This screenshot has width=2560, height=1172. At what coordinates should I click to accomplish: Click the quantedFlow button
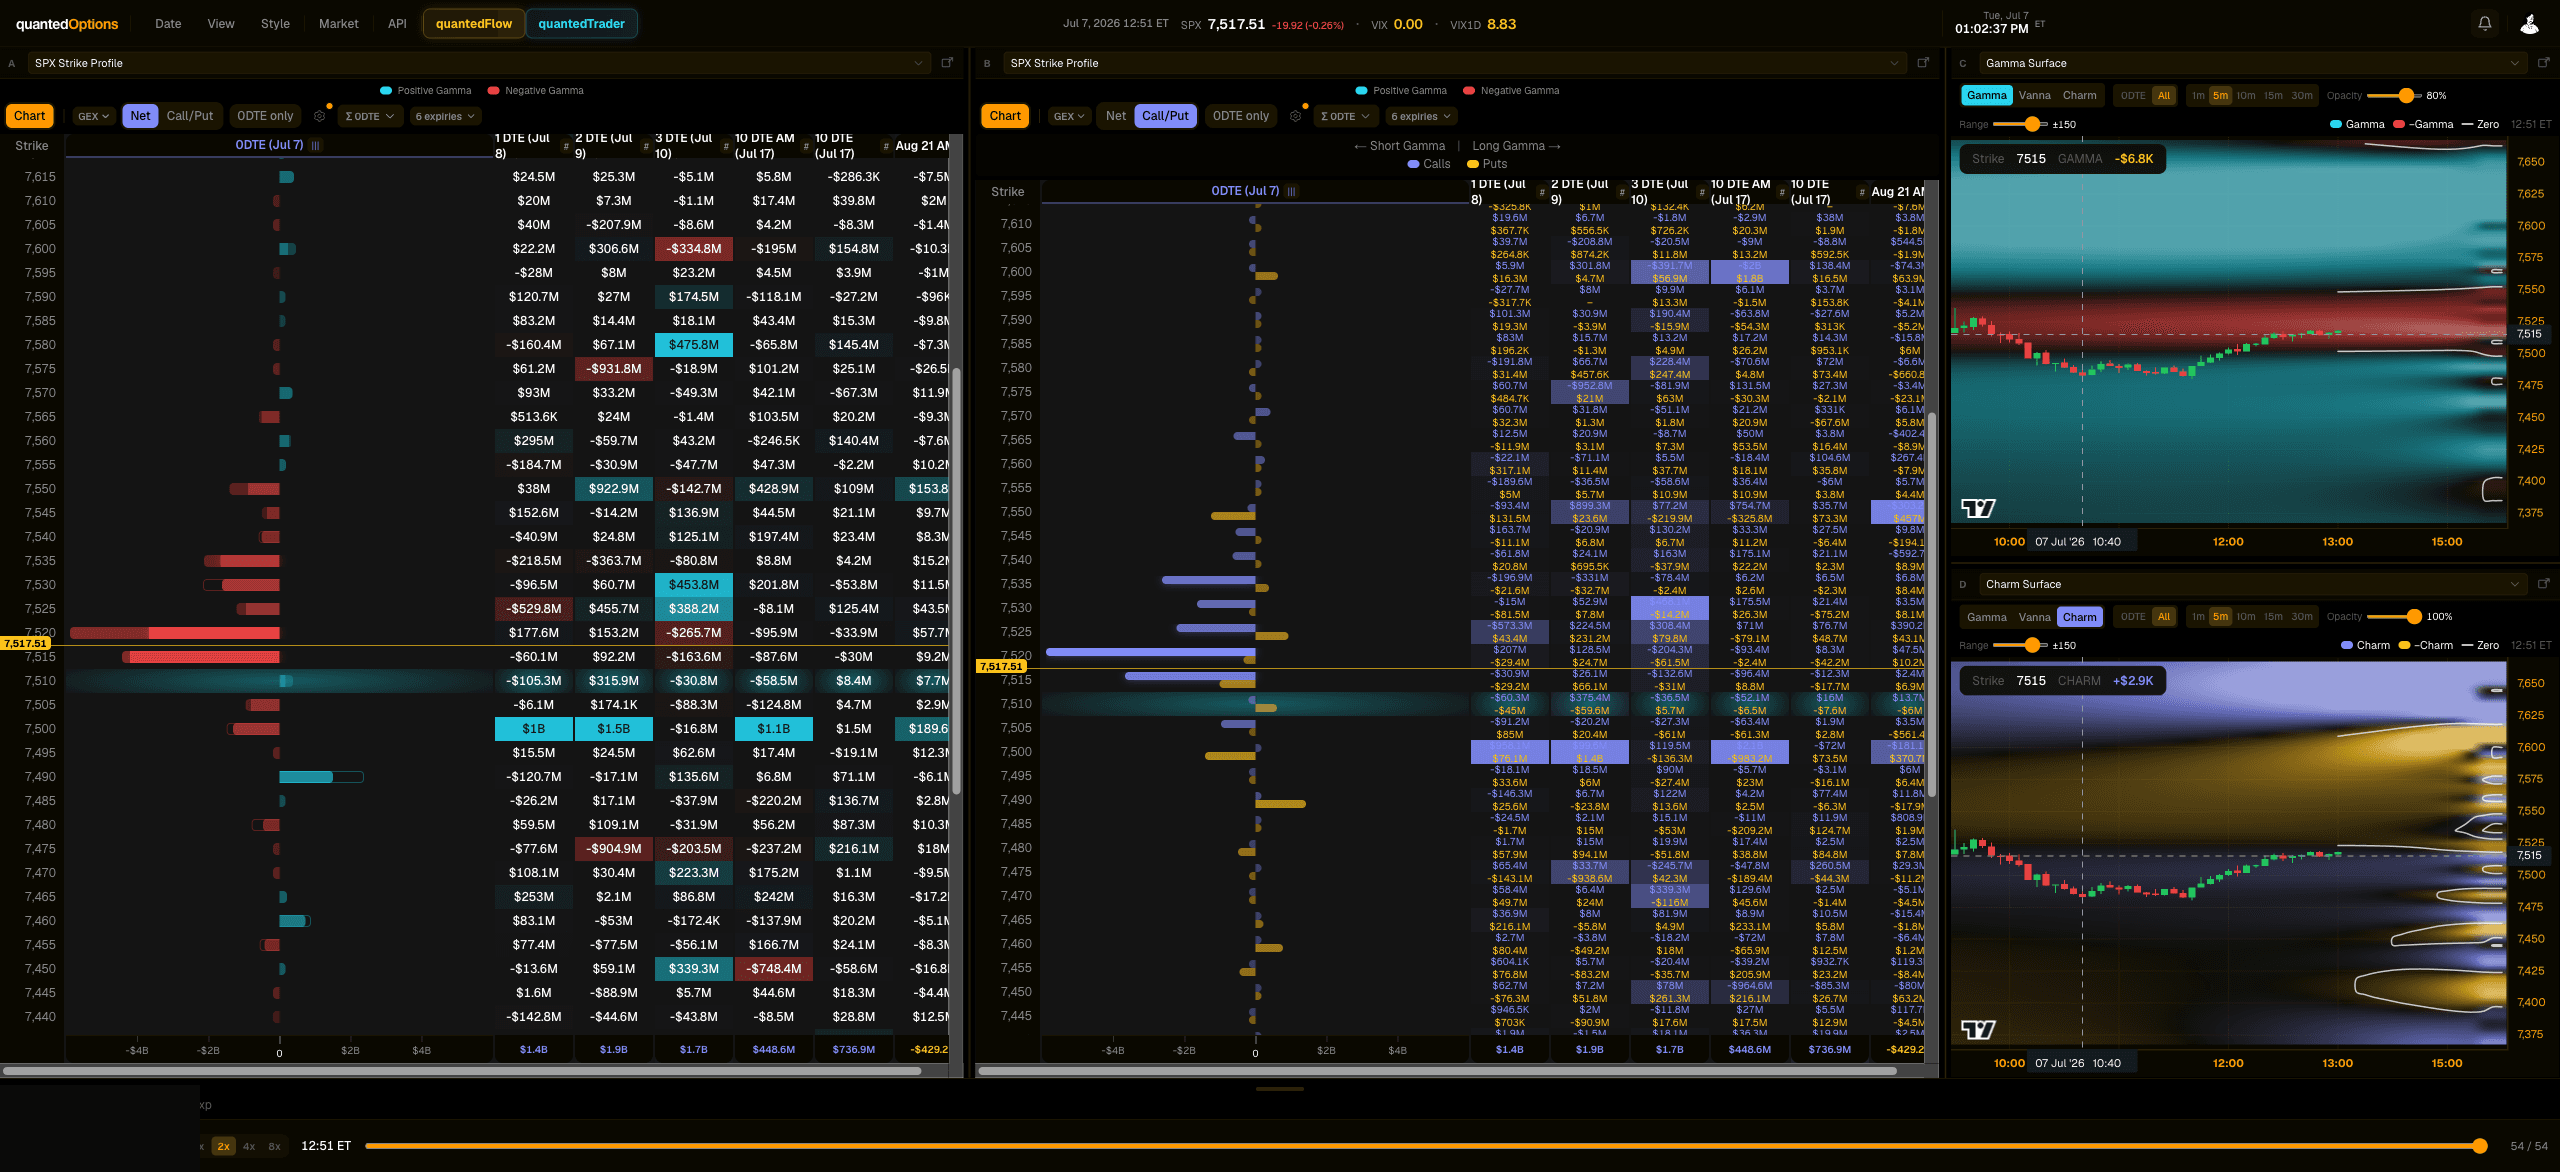pyautogui.click(x=474, y=24)
